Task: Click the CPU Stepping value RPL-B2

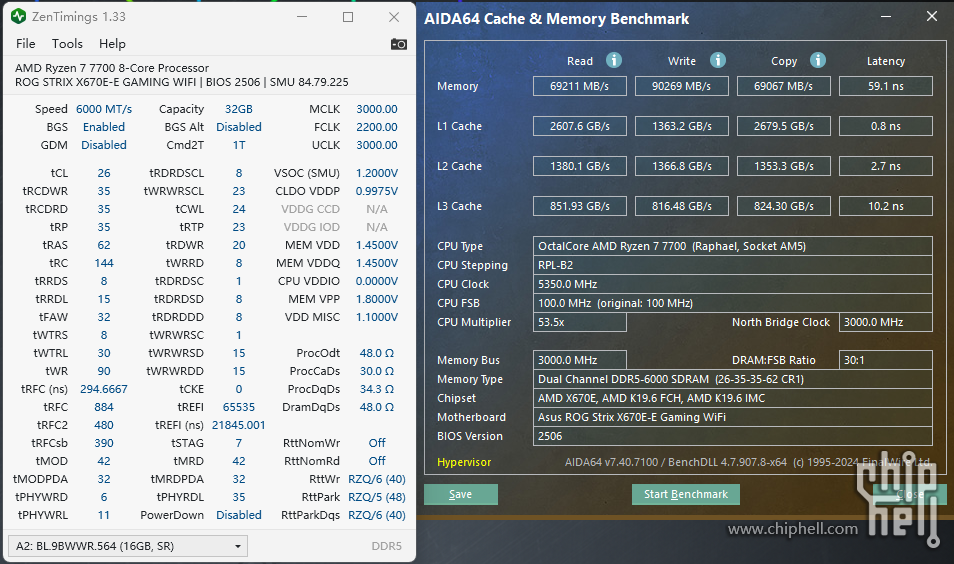Action: pos(733,265)
